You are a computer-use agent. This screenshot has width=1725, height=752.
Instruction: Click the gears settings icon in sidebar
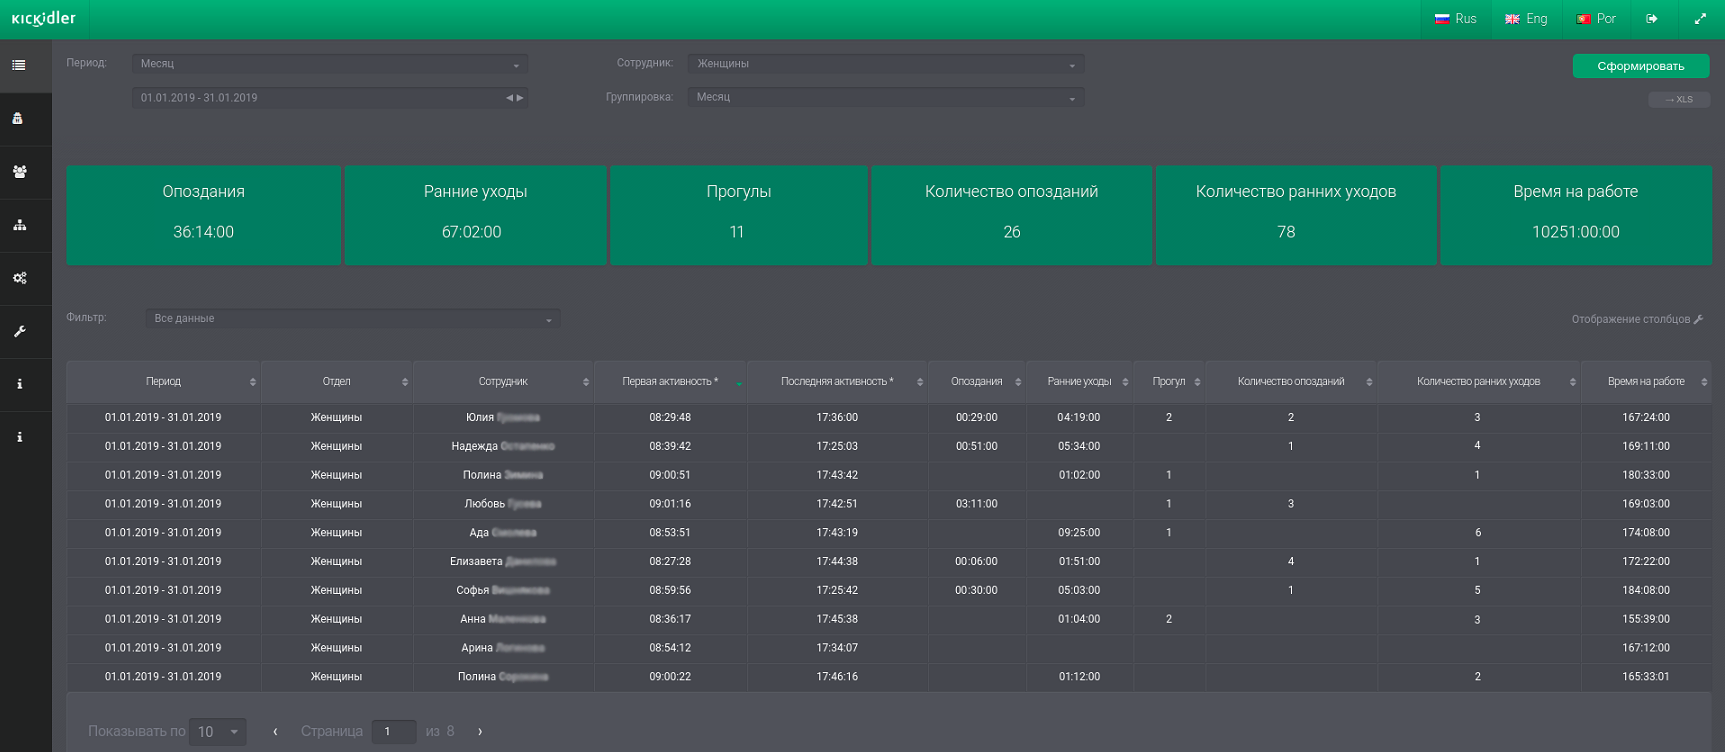pos(19,278)
